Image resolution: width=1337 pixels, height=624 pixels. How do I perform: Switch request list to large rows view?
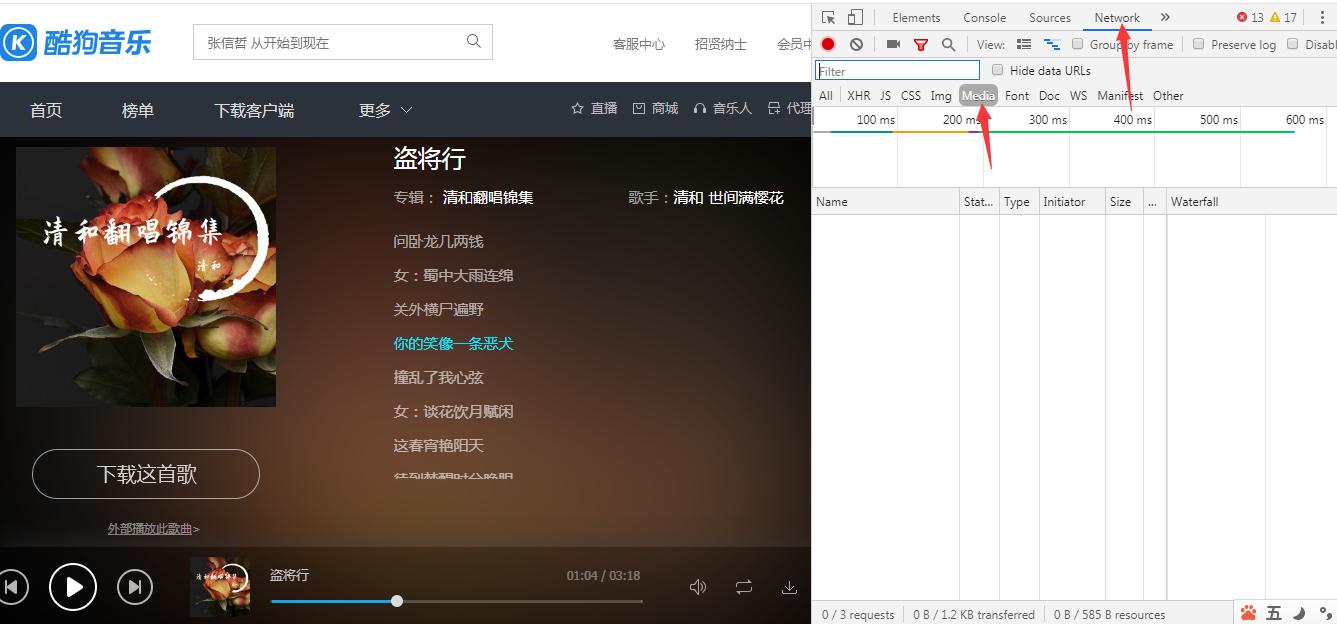pos(1022,44)
